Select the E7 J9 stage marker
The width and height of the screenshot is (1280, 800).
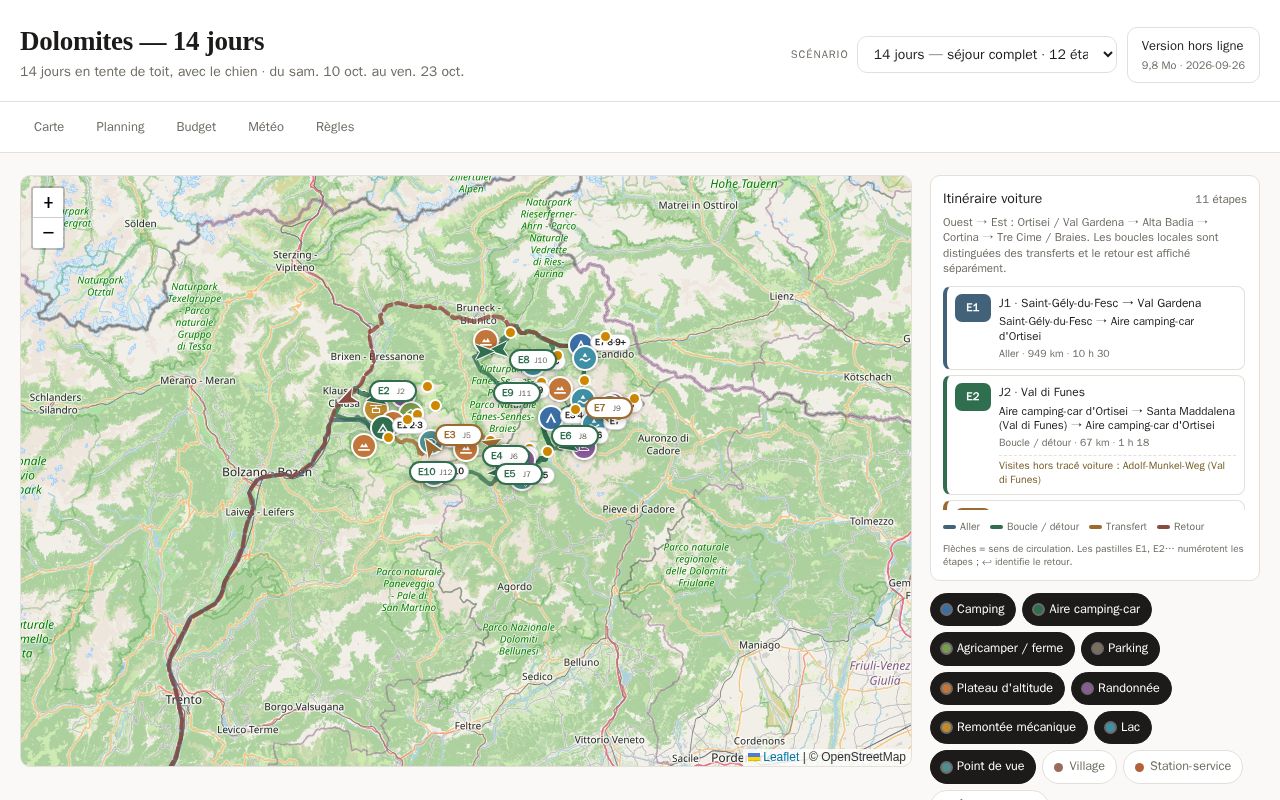point(609,408)
